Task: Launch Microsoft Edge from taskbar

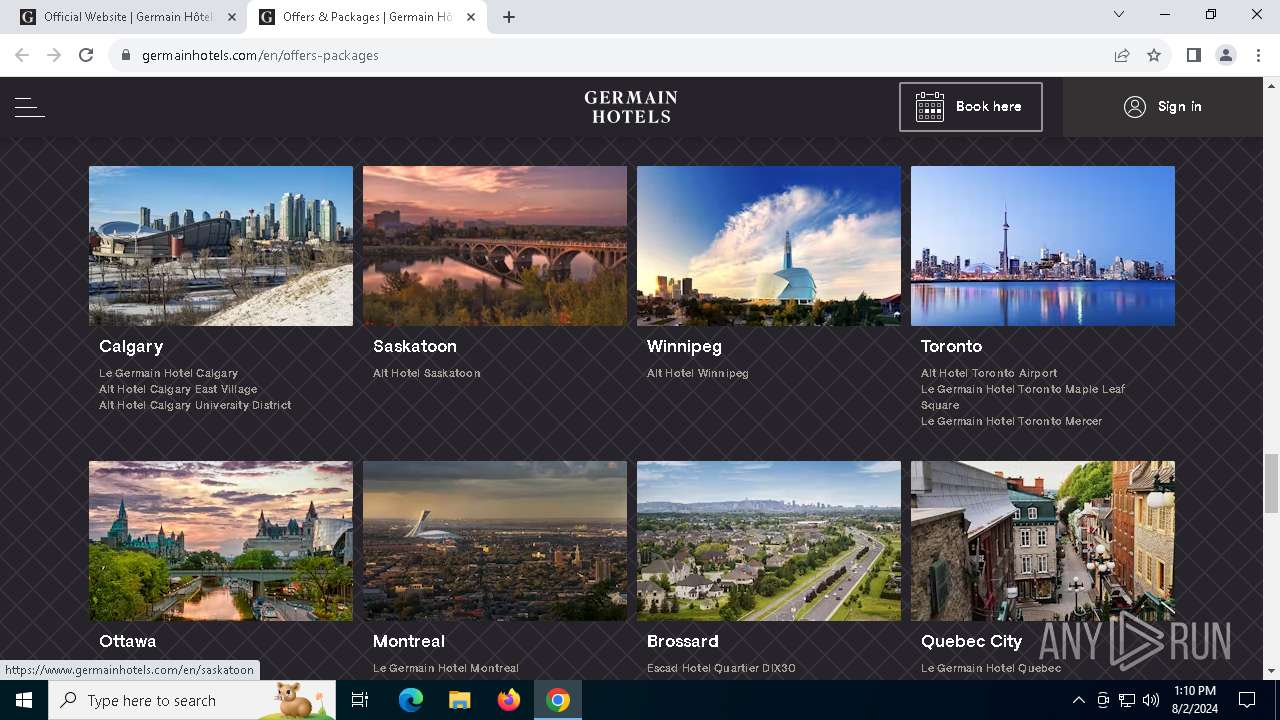Action: (411, 700)
